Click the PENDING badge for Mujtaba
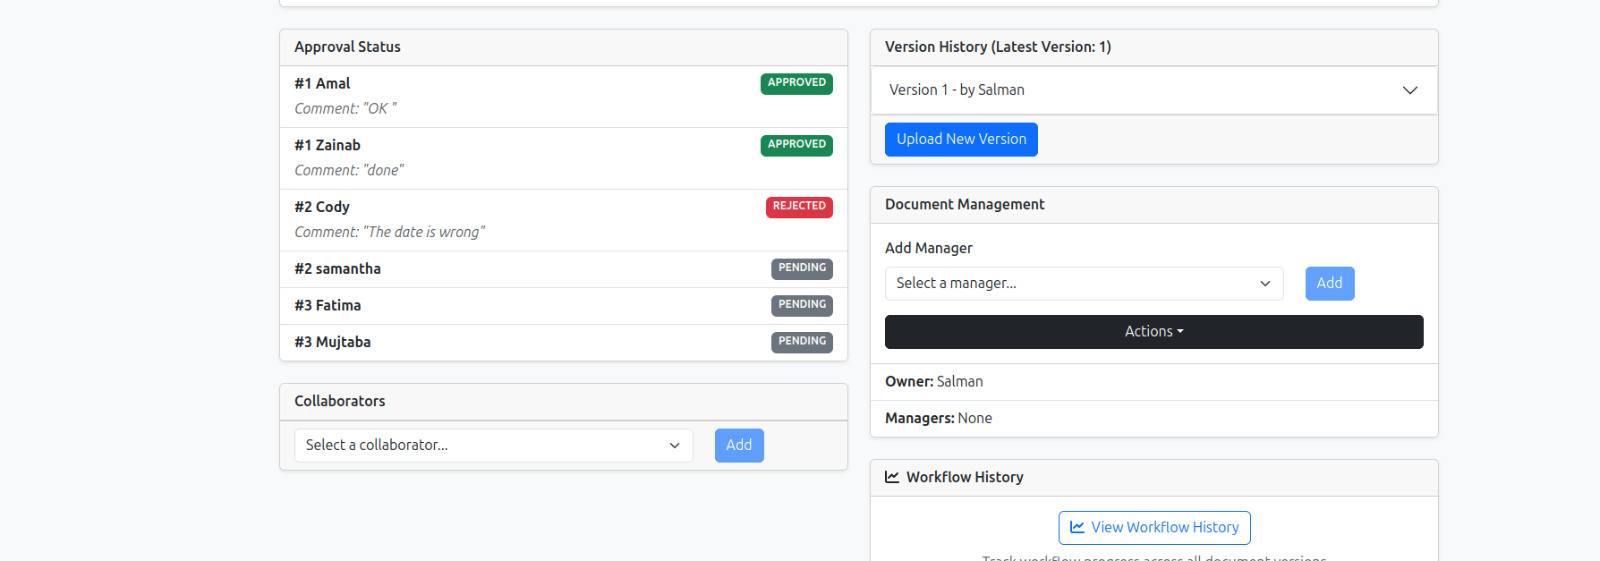 click(802, 342)
